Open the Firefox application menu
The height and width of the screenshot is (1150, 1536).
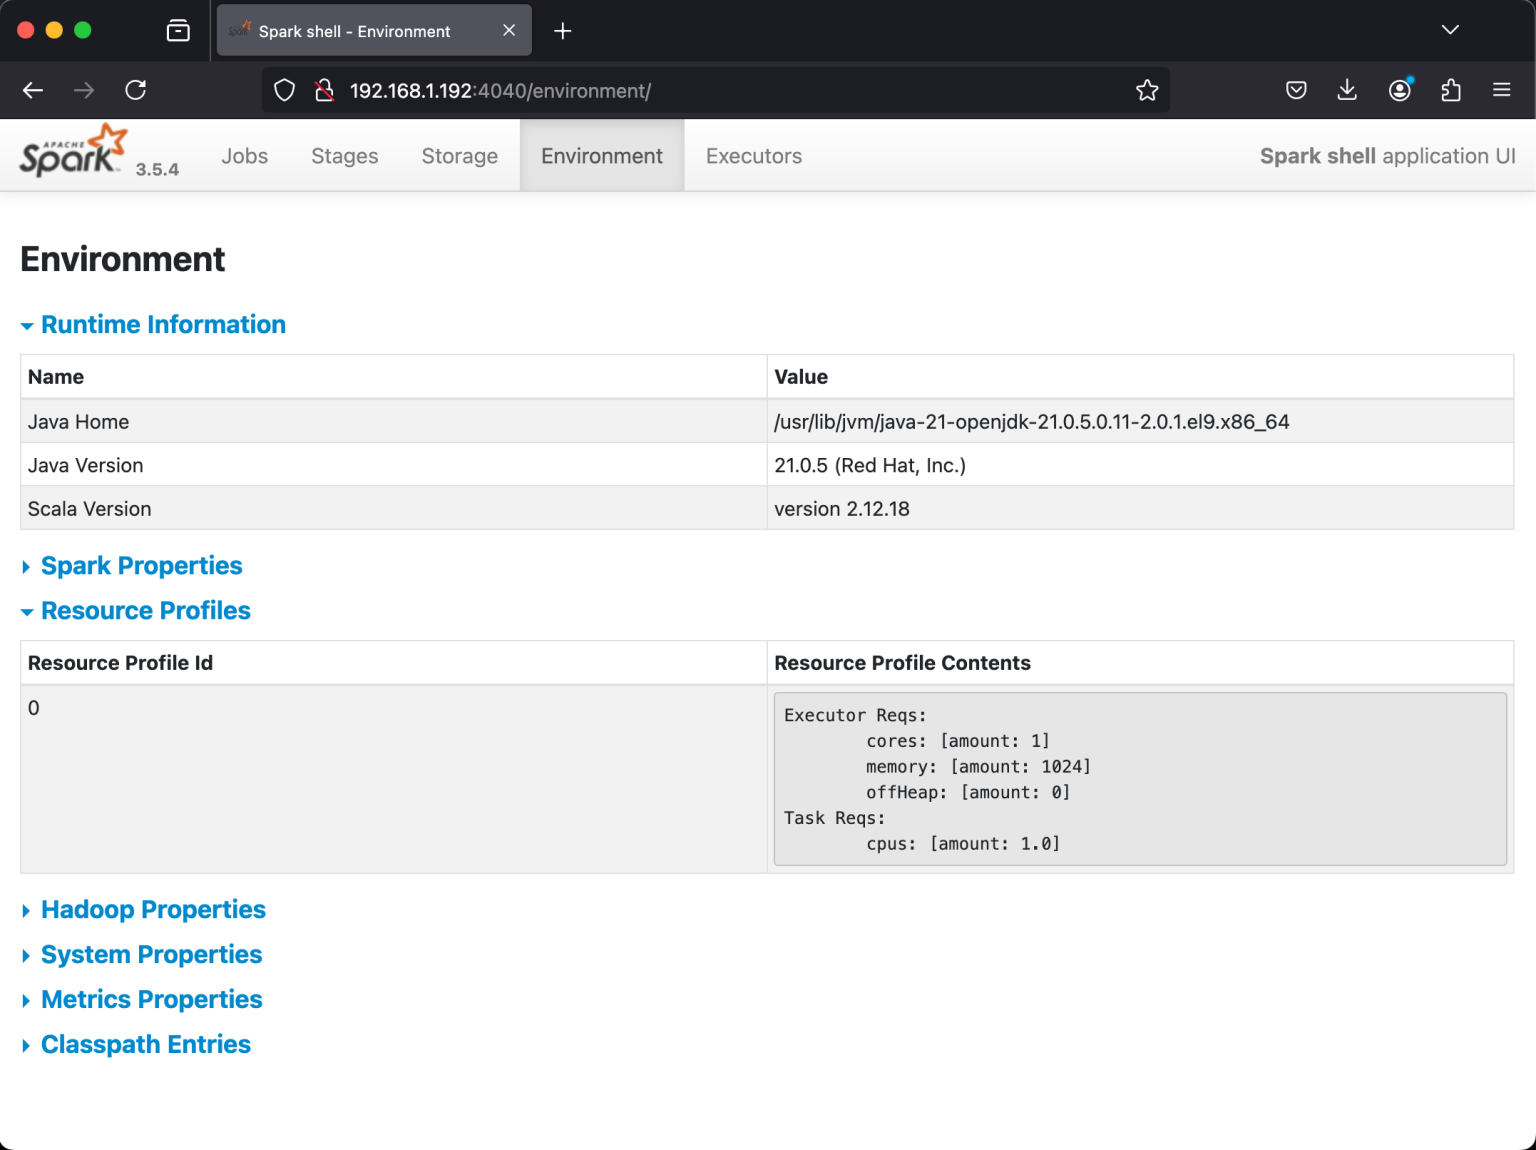click(x=1501, y=90)
